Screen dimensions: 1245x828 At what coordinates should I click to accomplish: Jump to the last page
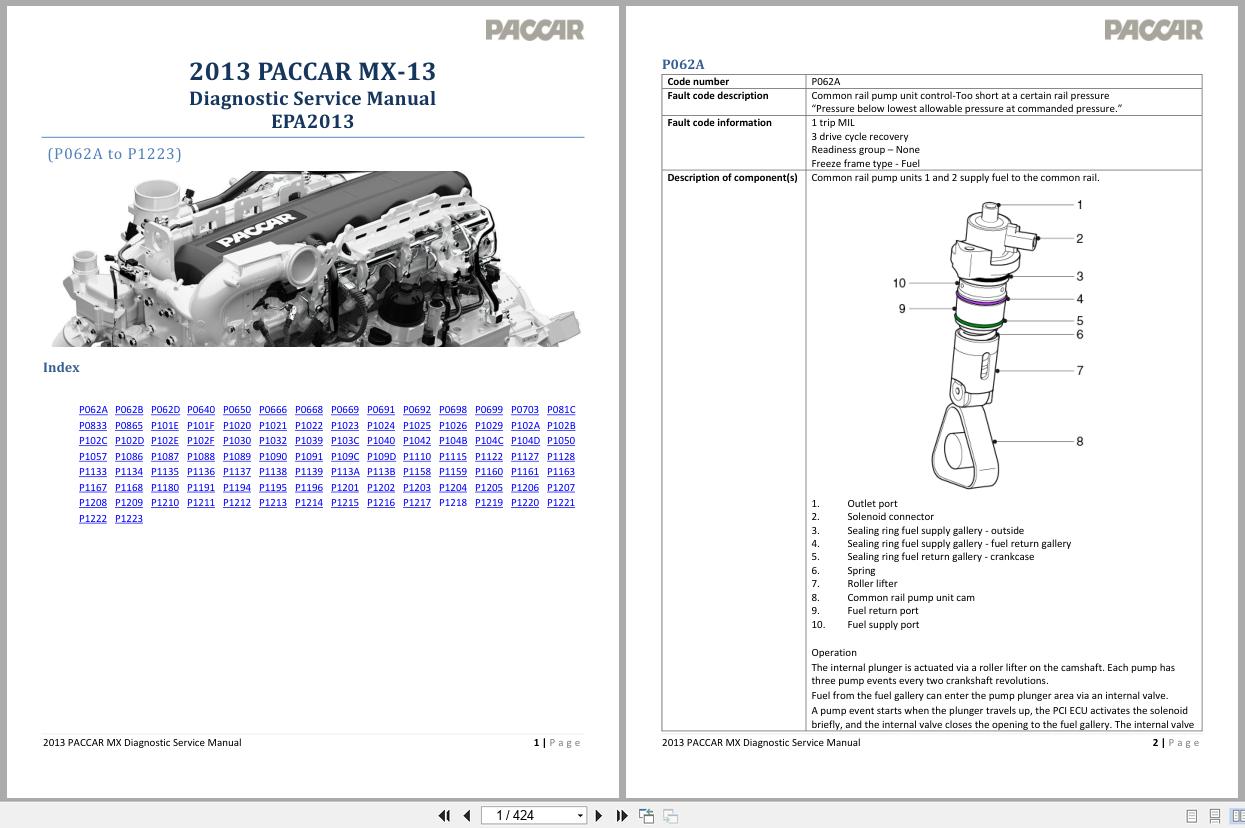tap(622, 815)
